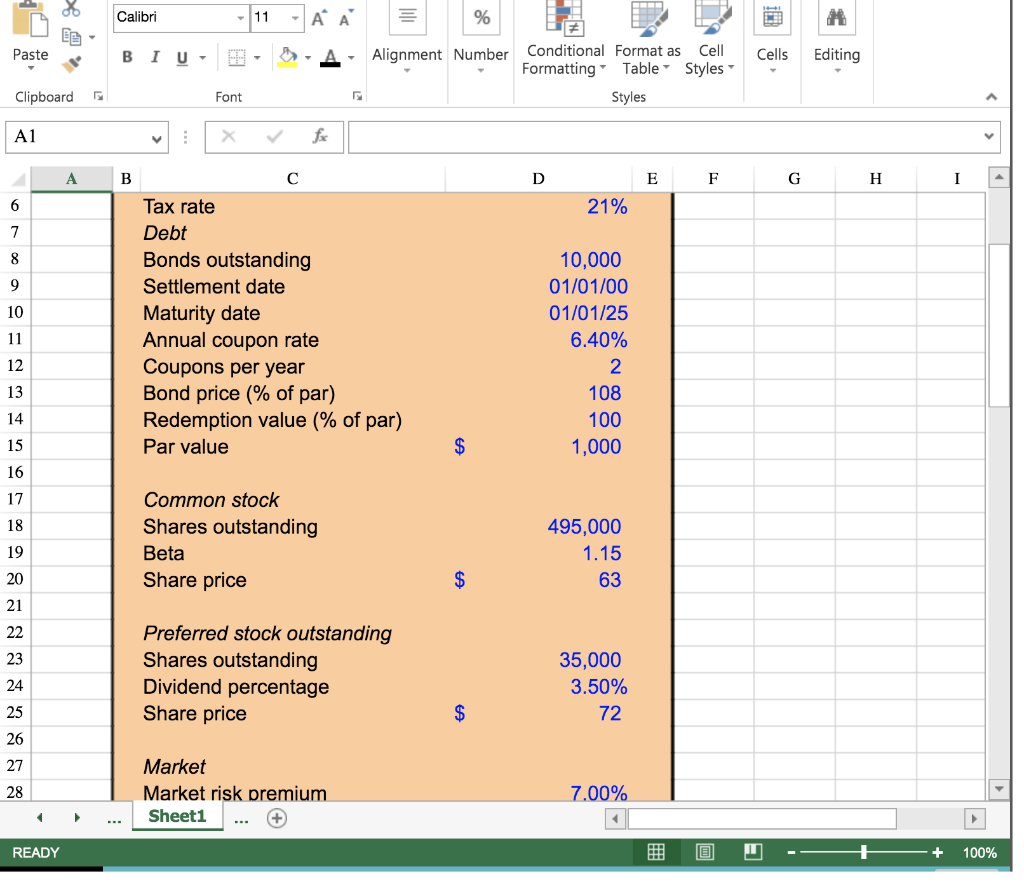
Task: Open the Conditional Formatting menu
Action: coord(563,47)
